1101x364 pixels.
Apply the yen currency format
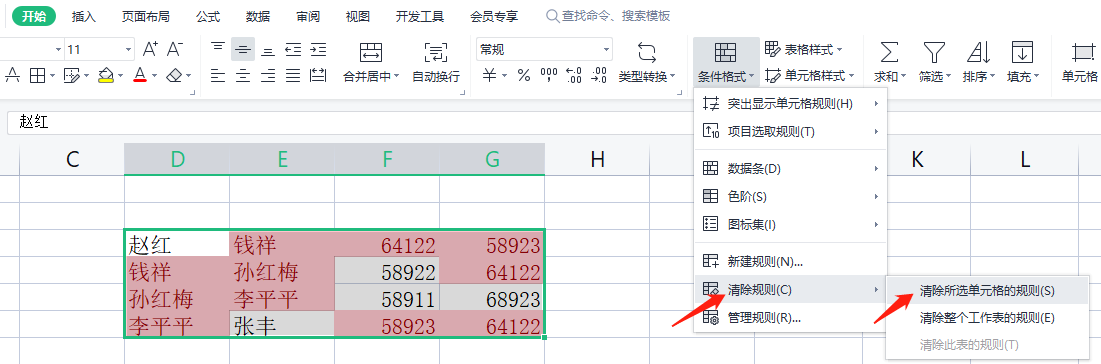(489, 75)
